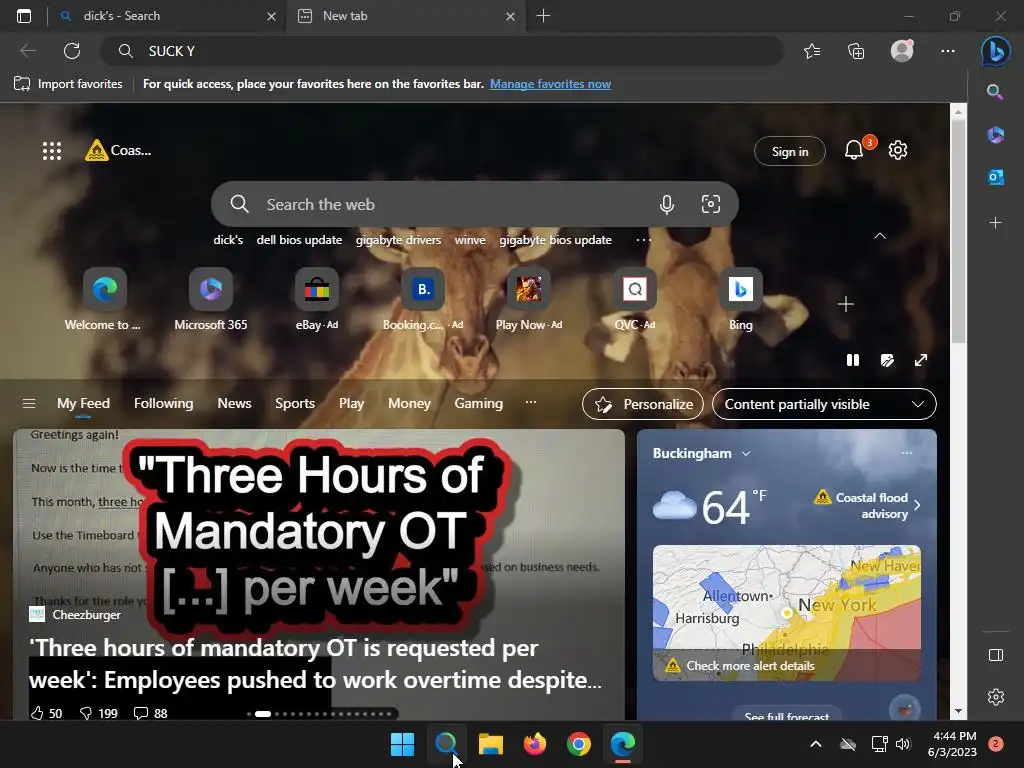Select the Following tab
This screenshot has width=1024, height=768.
coord(163,404)
